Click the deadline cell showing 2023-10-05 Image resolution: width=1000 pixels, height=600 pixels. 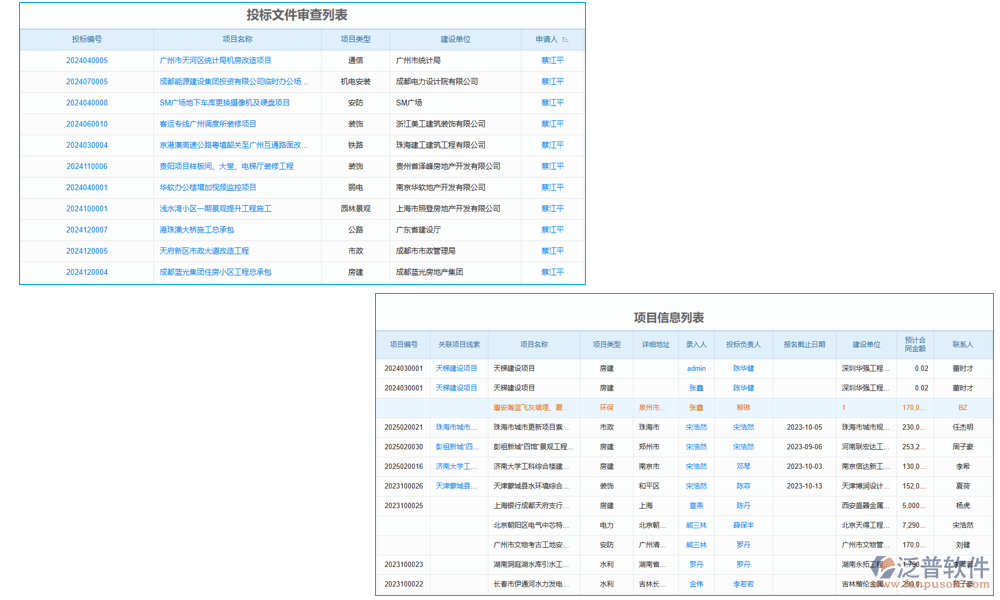pos(804,427)
